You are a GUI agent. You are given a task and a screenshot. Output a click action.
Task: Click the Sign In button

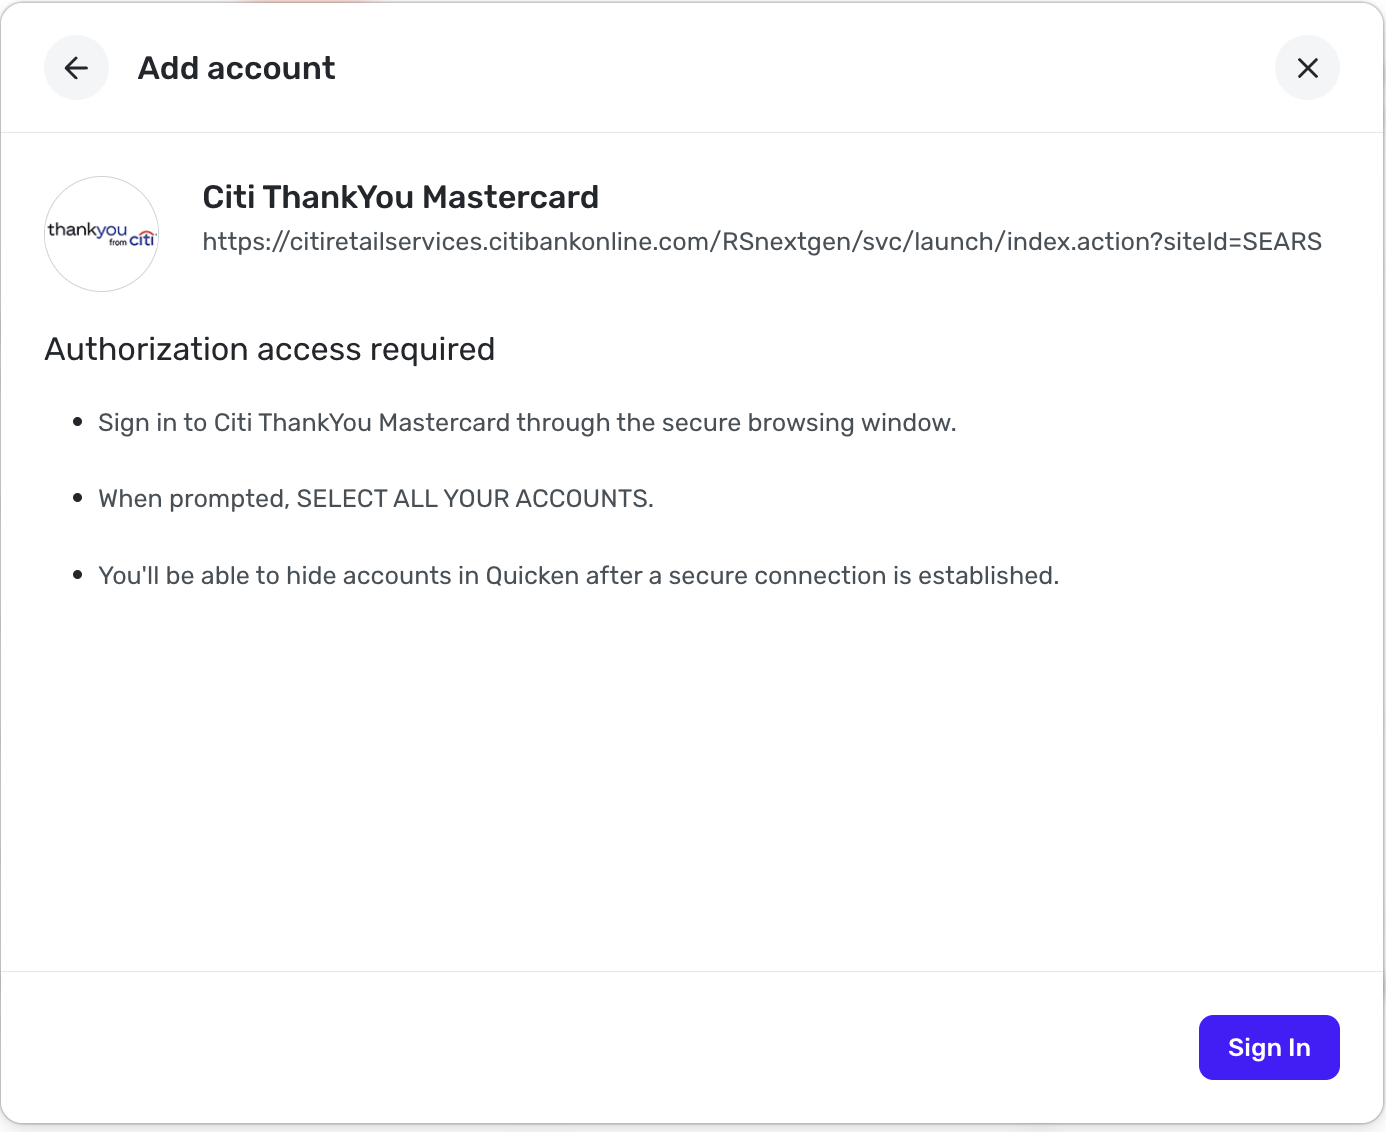[x=1269, y=1047]
